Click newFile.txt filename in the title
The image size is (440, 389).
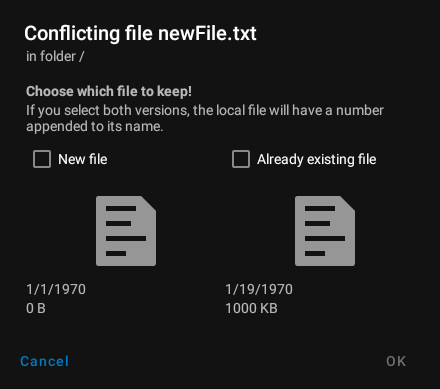pyautogui.click(x=207, y=34)
